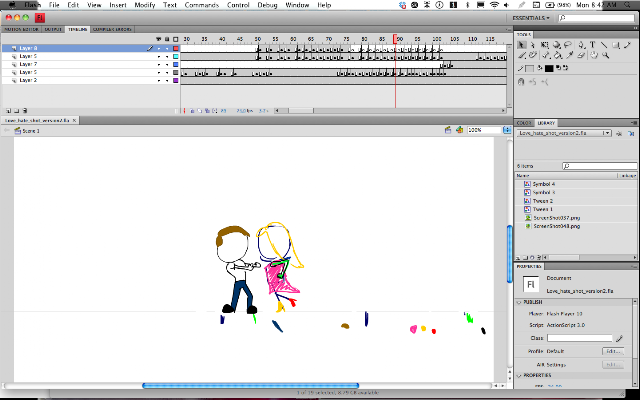Click the red outline swatch for Layer 8
The width and height of the screenshot is (640, 400).
[176, 48]
